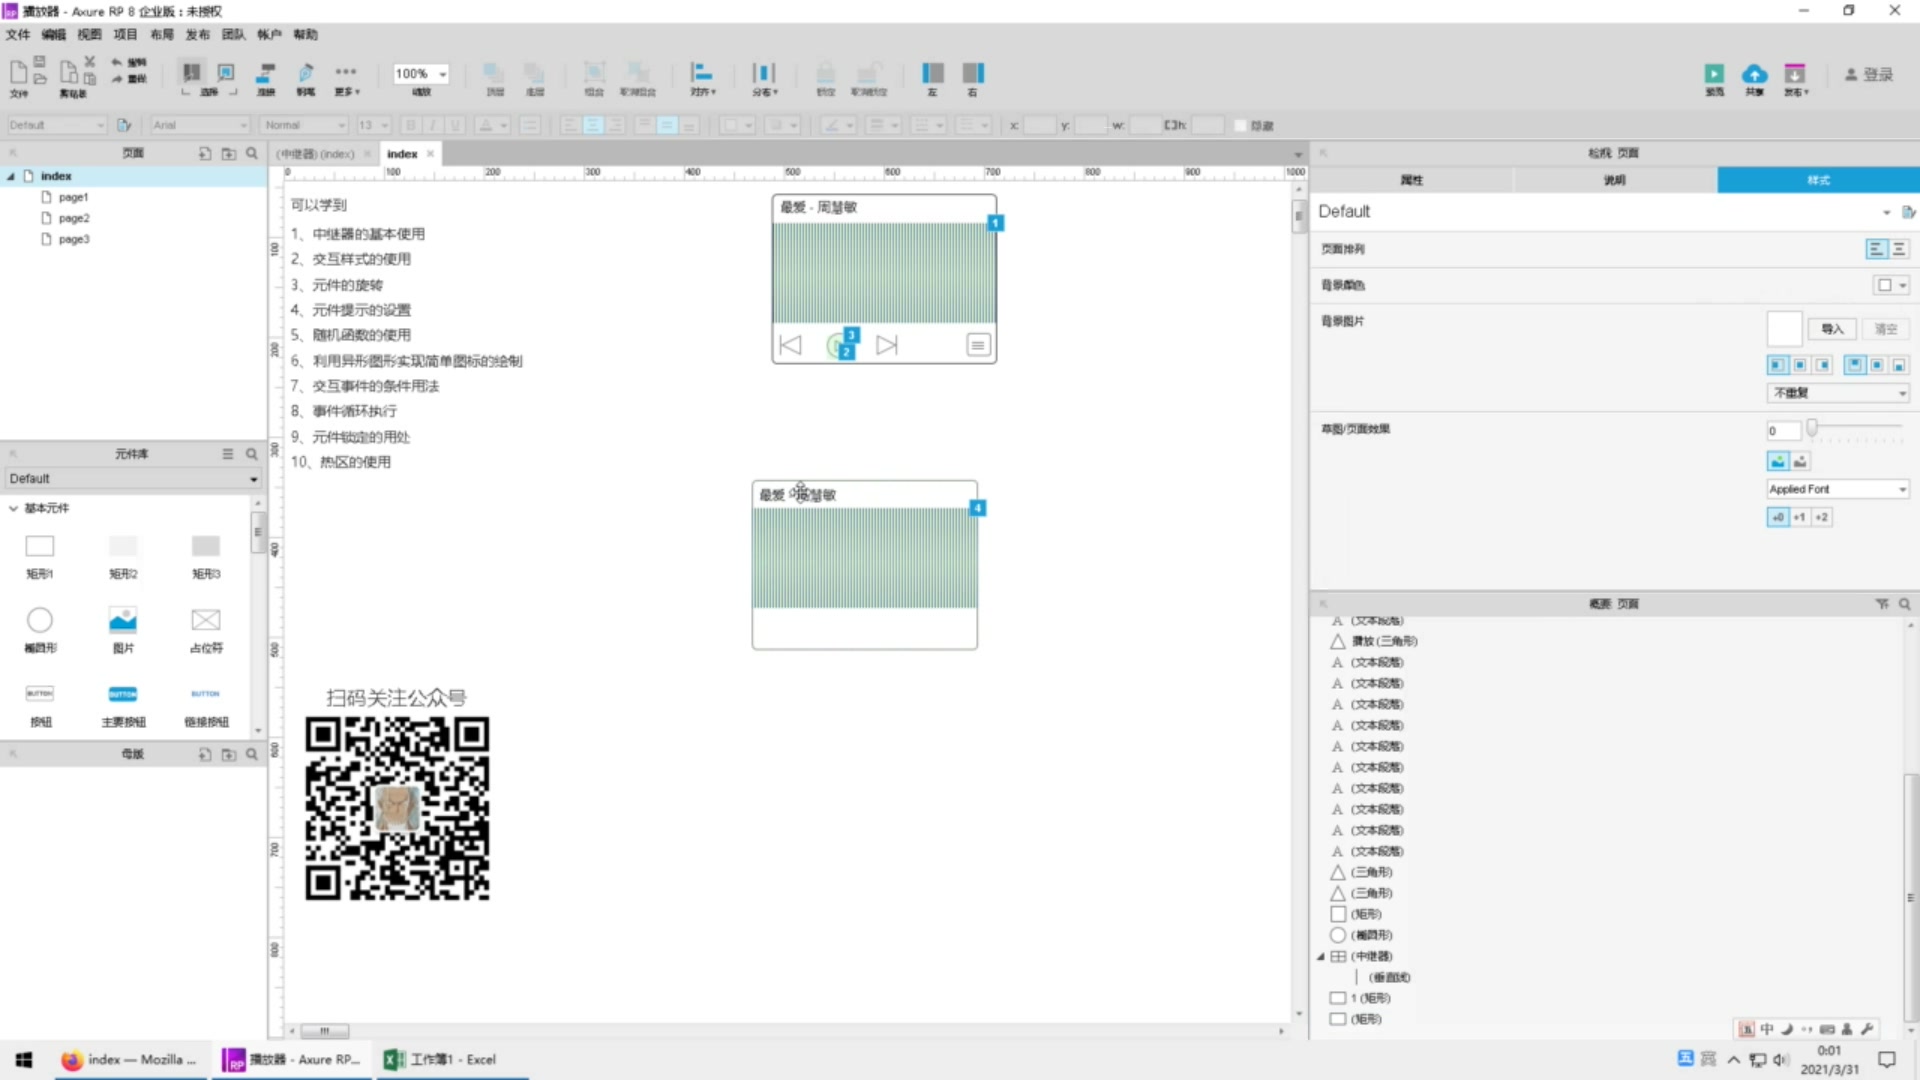The image size is (1920, 1080).
Task: Expand the index tree item
Action: tap(11, 174)
